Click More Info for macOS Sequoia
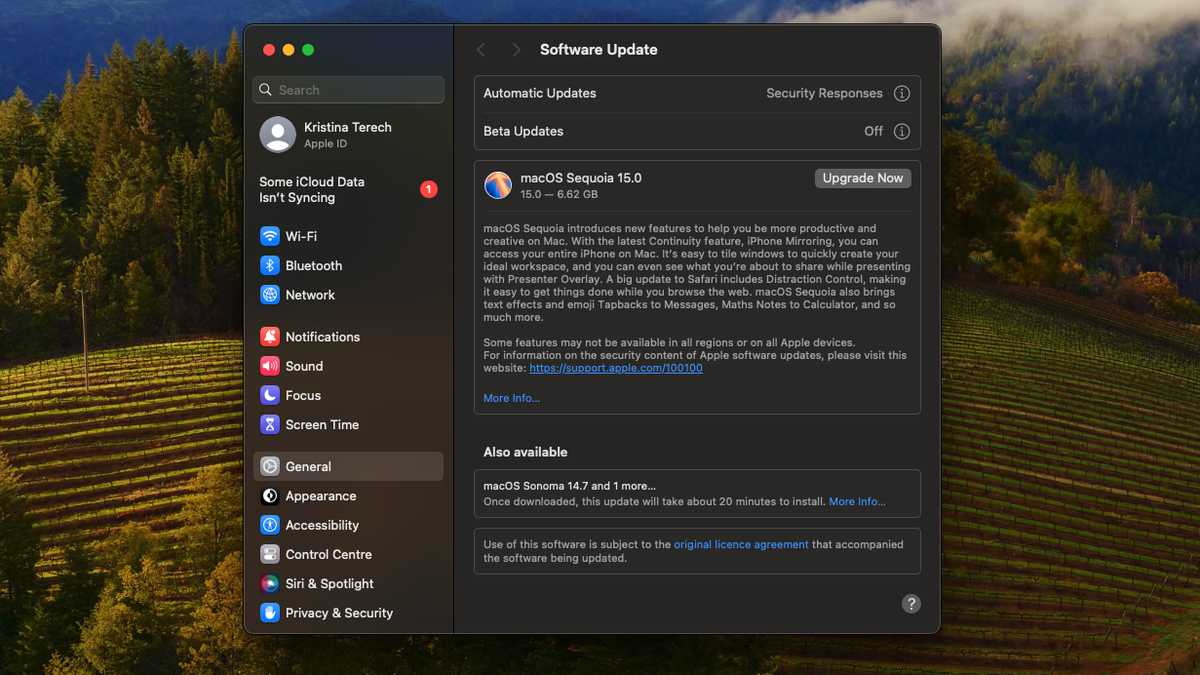 pos(511,397)
